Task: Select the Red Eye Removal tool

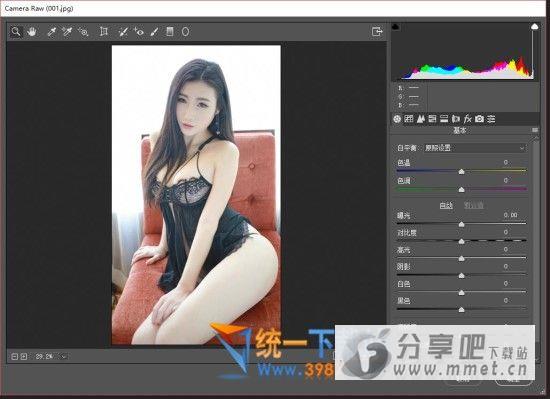Action: point(139,32)
